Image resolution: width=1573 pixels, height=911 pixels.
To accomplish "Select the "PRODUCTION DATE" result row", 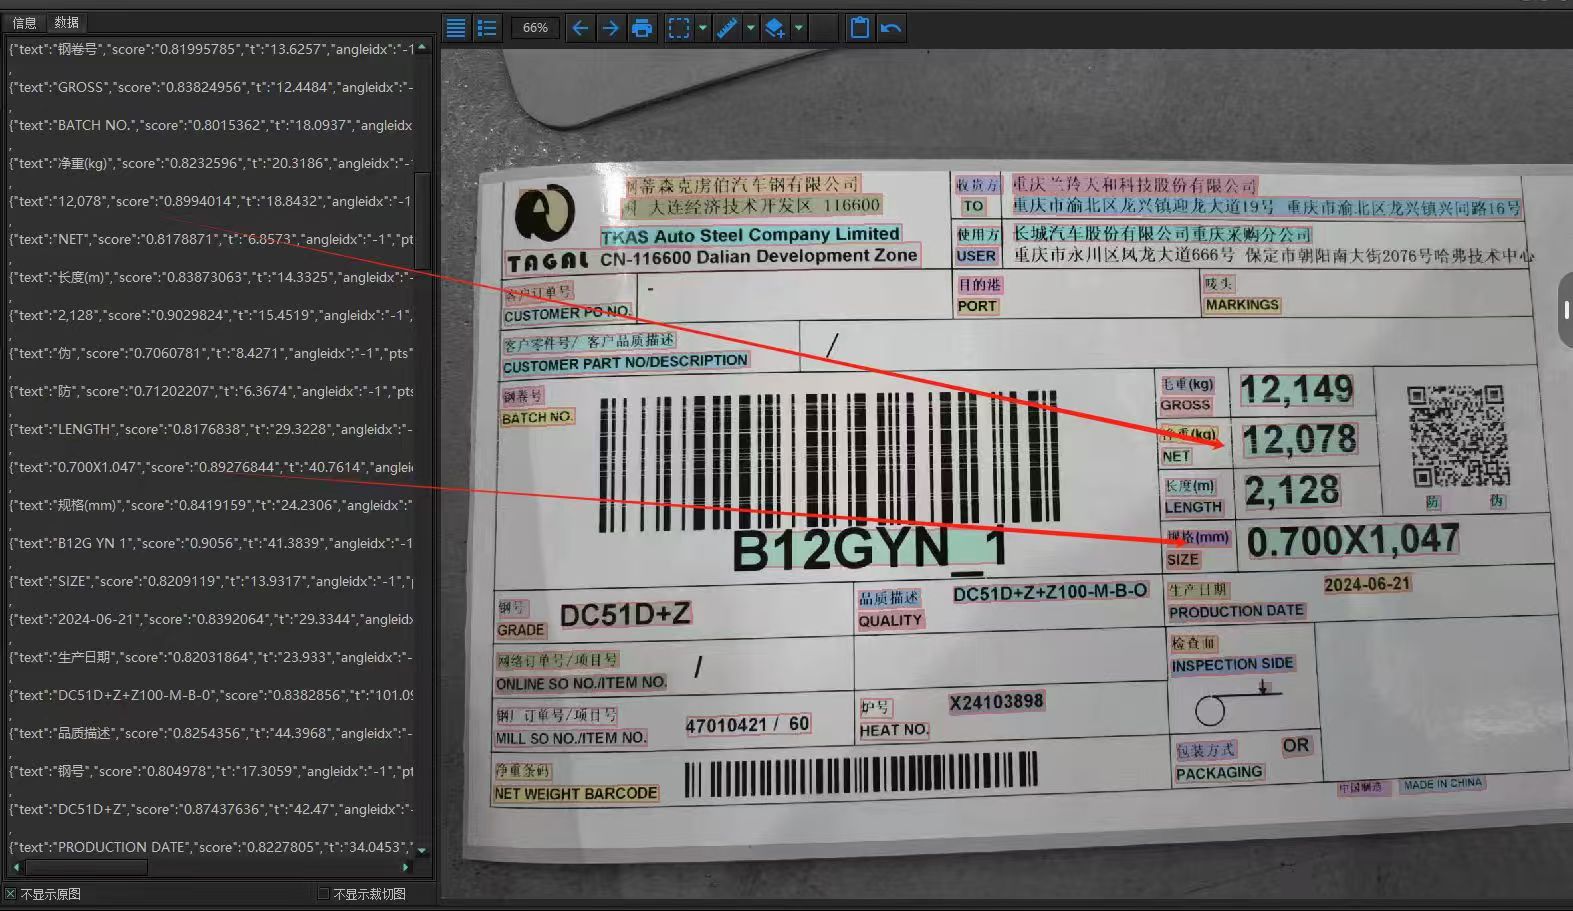I will click(211, 847).
